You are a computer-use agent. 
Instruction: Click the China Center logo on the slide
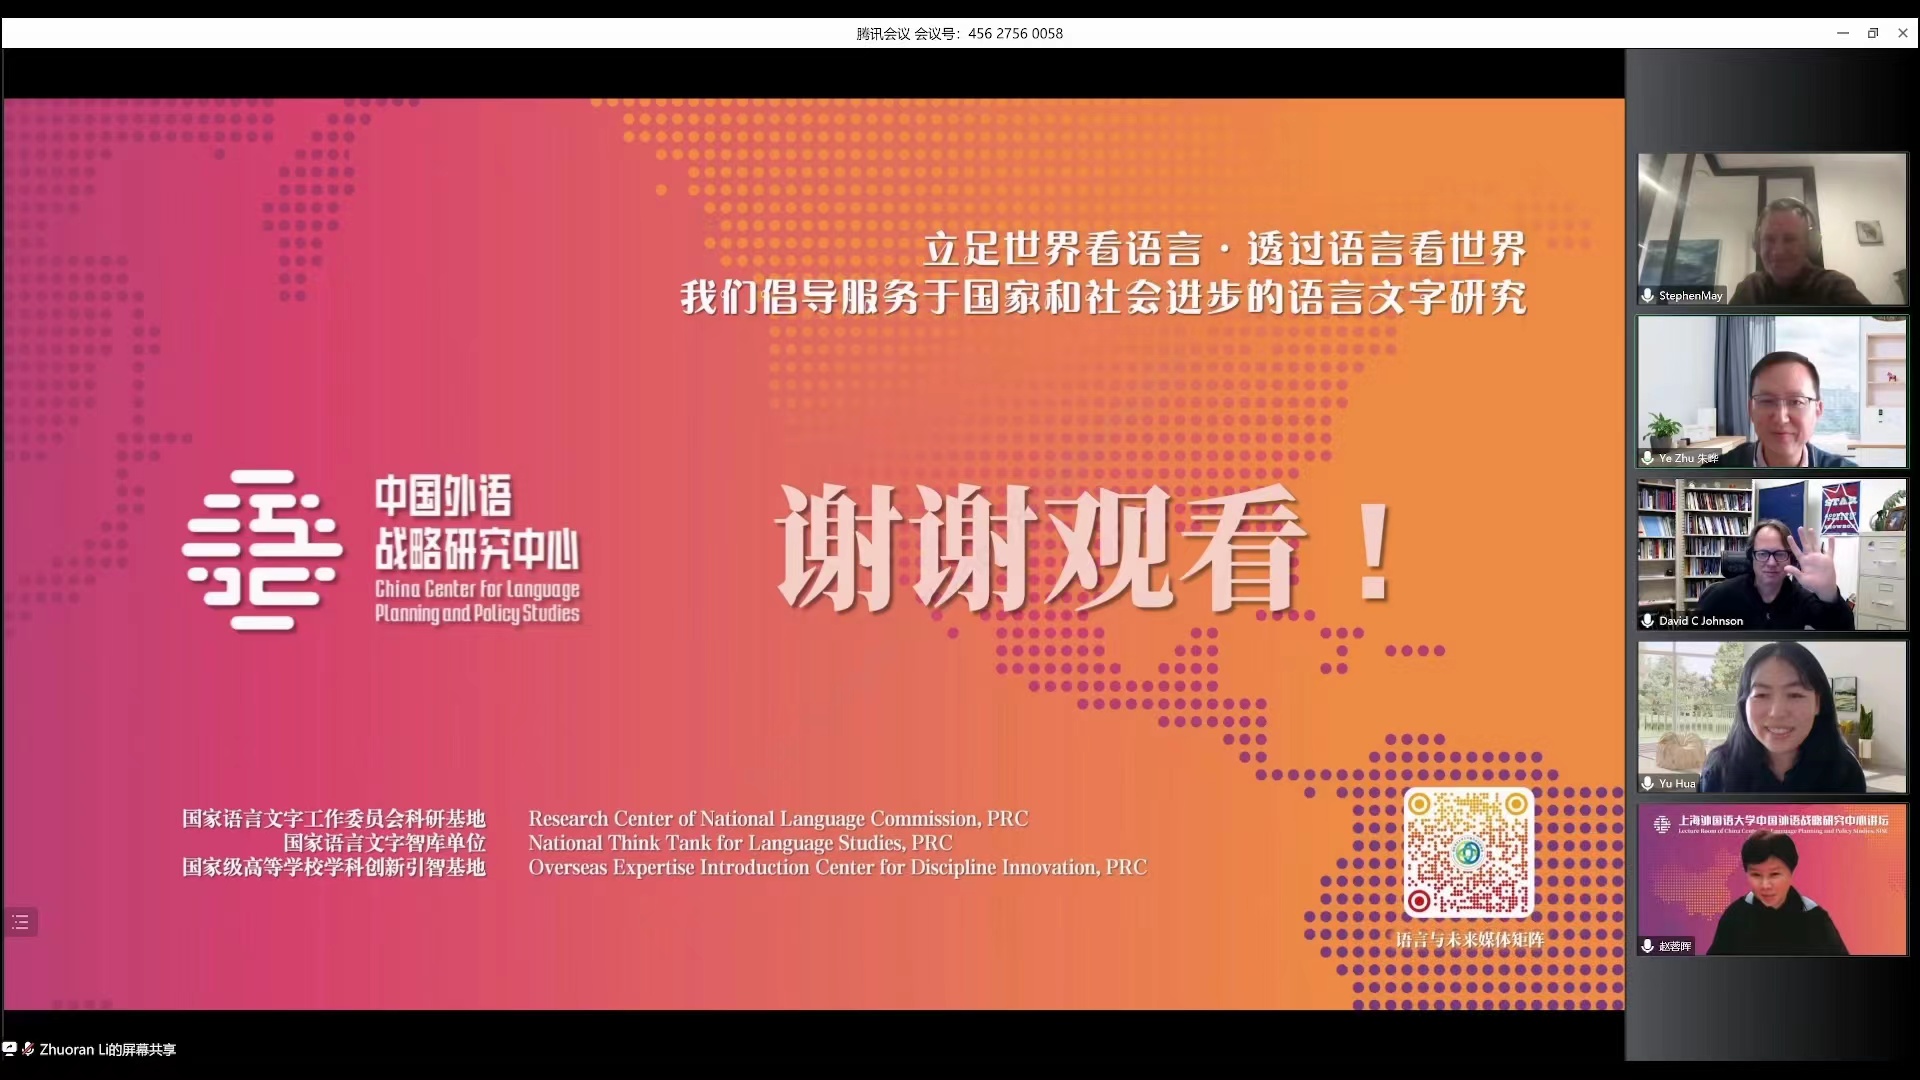pyautogui.click(x=262, y=550)
